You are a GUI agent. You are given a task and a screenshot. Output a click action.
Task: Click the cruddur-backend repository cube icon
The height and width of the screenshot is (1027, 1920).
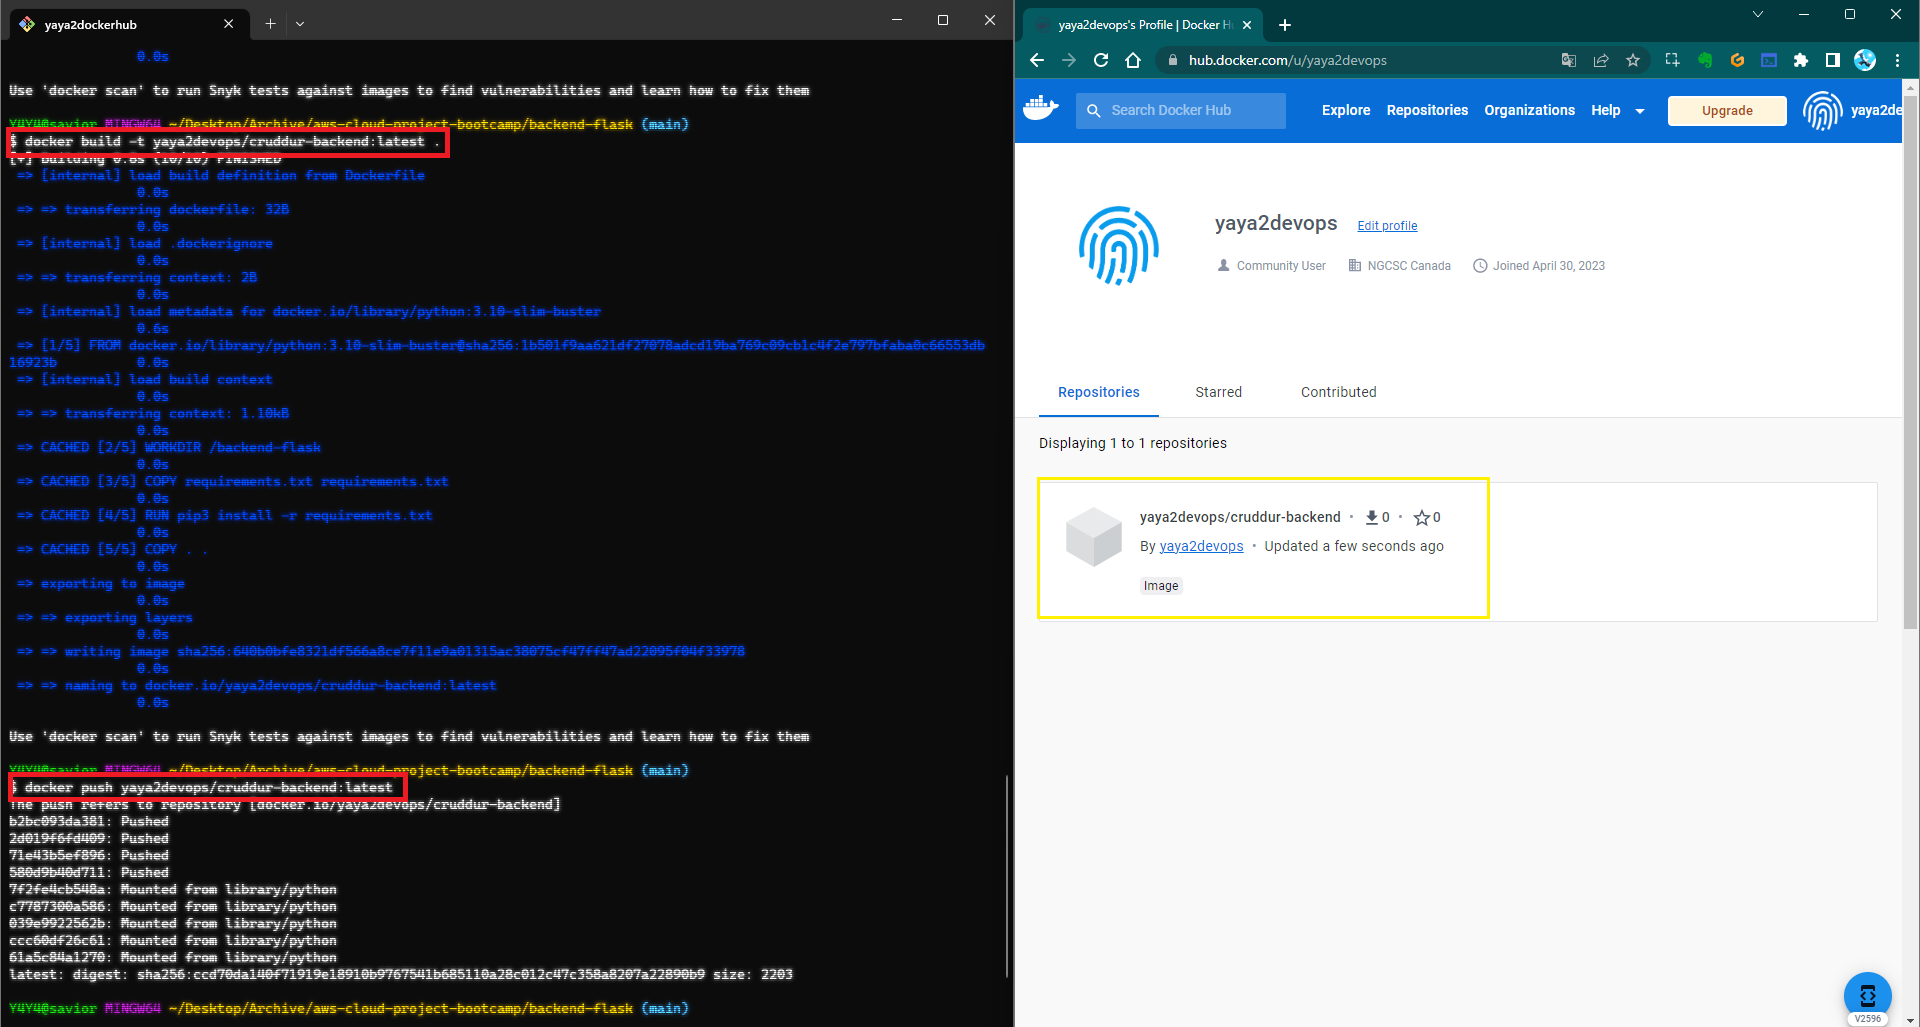(x=1094, y=536)
